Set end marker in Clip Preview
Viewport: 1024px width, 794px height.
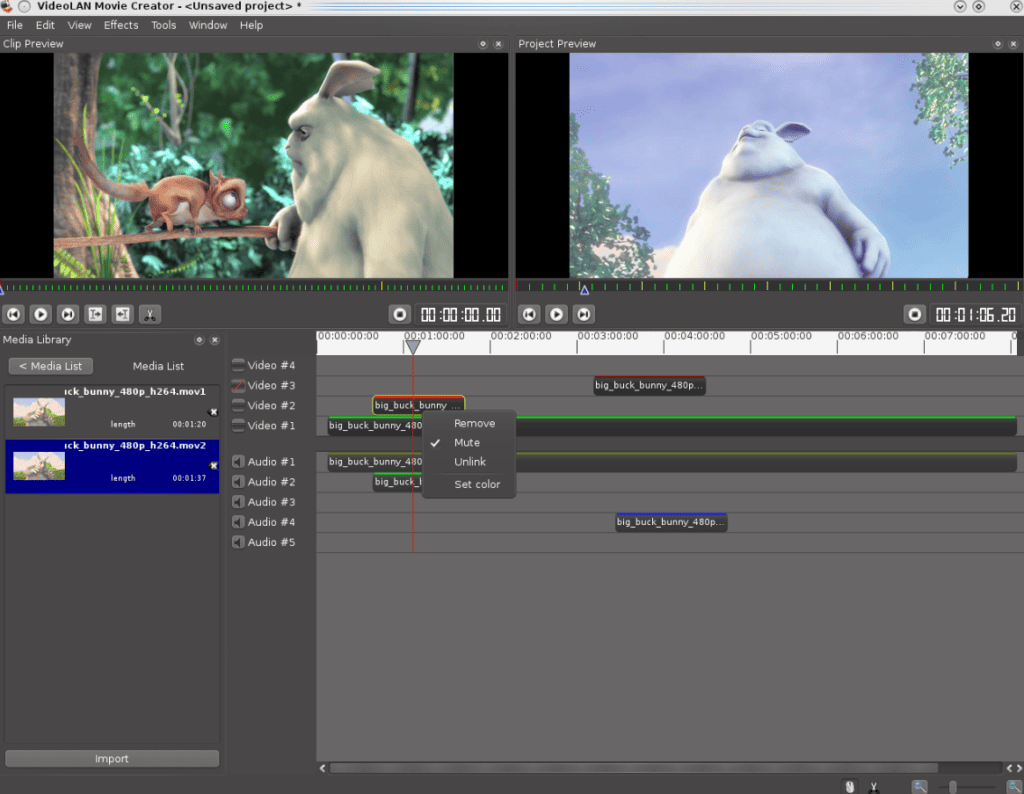(123, 315)
